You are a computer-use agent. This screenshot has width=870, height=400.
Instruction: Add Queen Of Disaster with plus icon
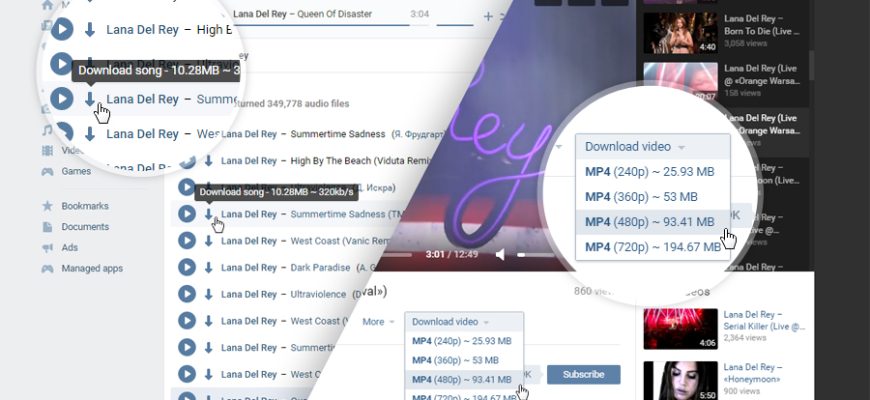[488, 17]
